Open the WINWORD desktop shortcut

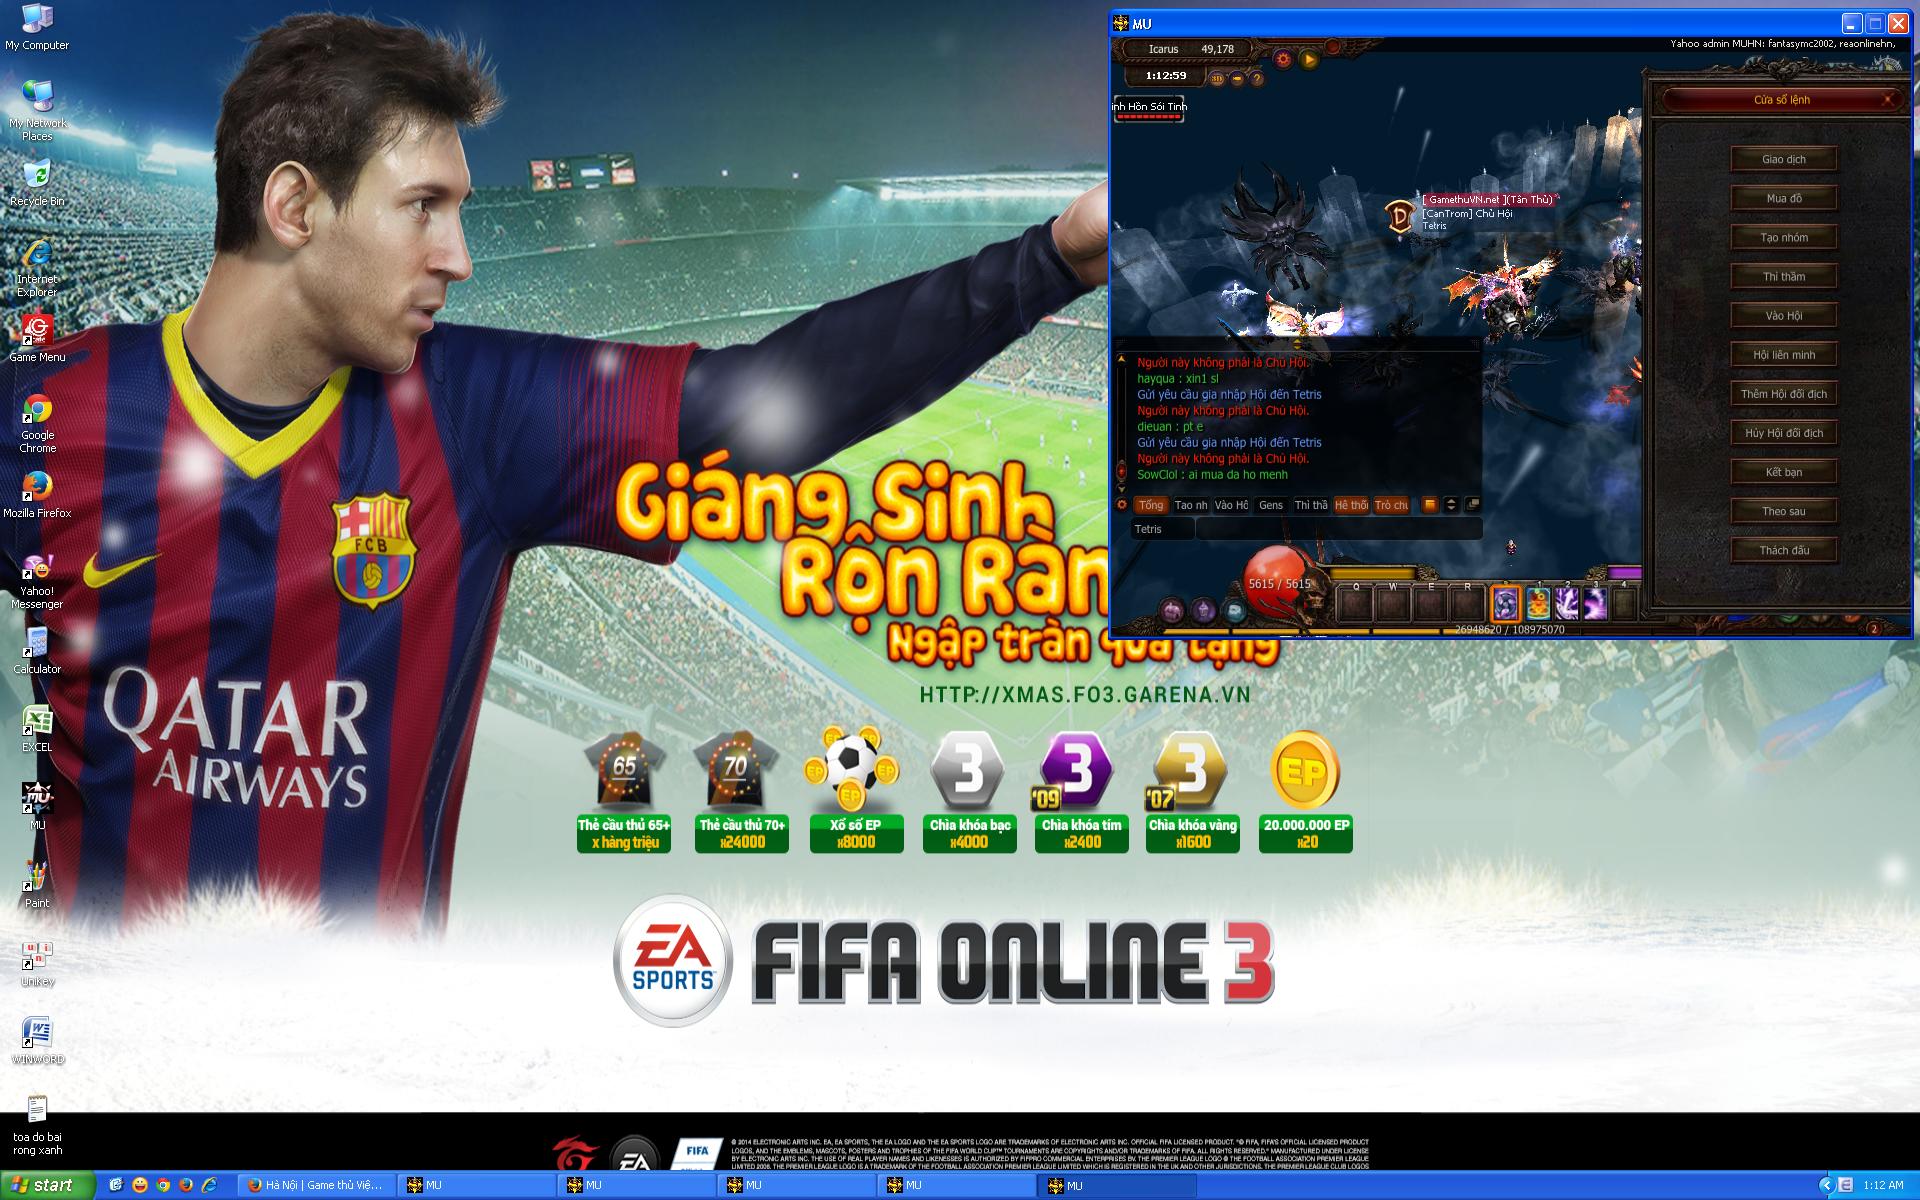pos(37,1040)
